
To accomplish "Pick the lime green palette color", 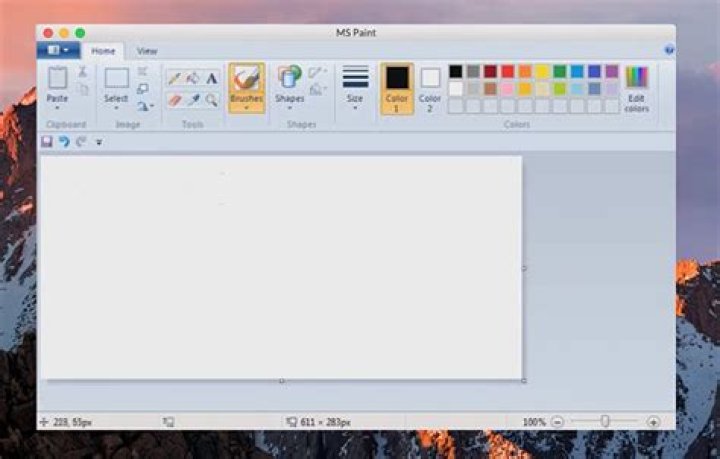I will coord(559,89).
